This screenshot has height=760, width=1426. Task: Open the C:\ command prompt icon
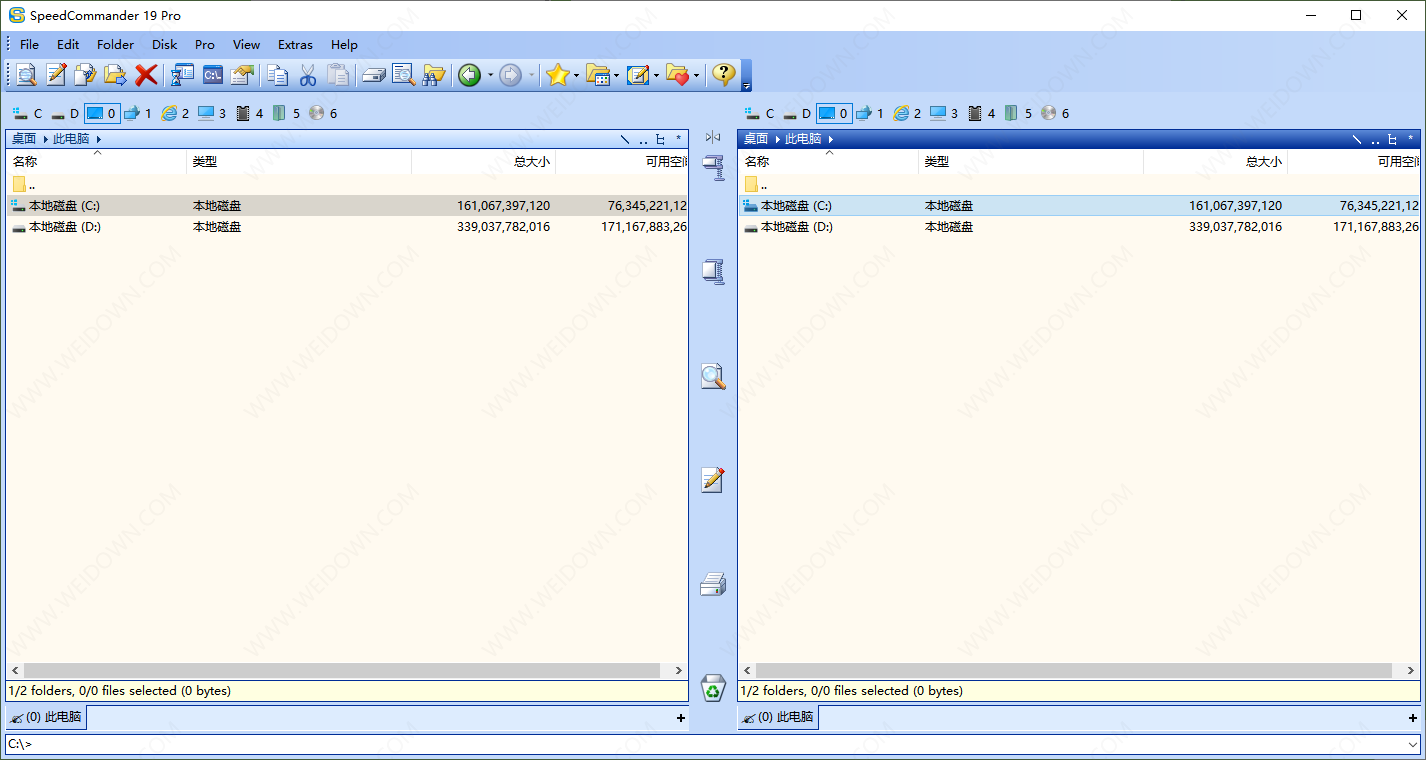coord(213,75)
